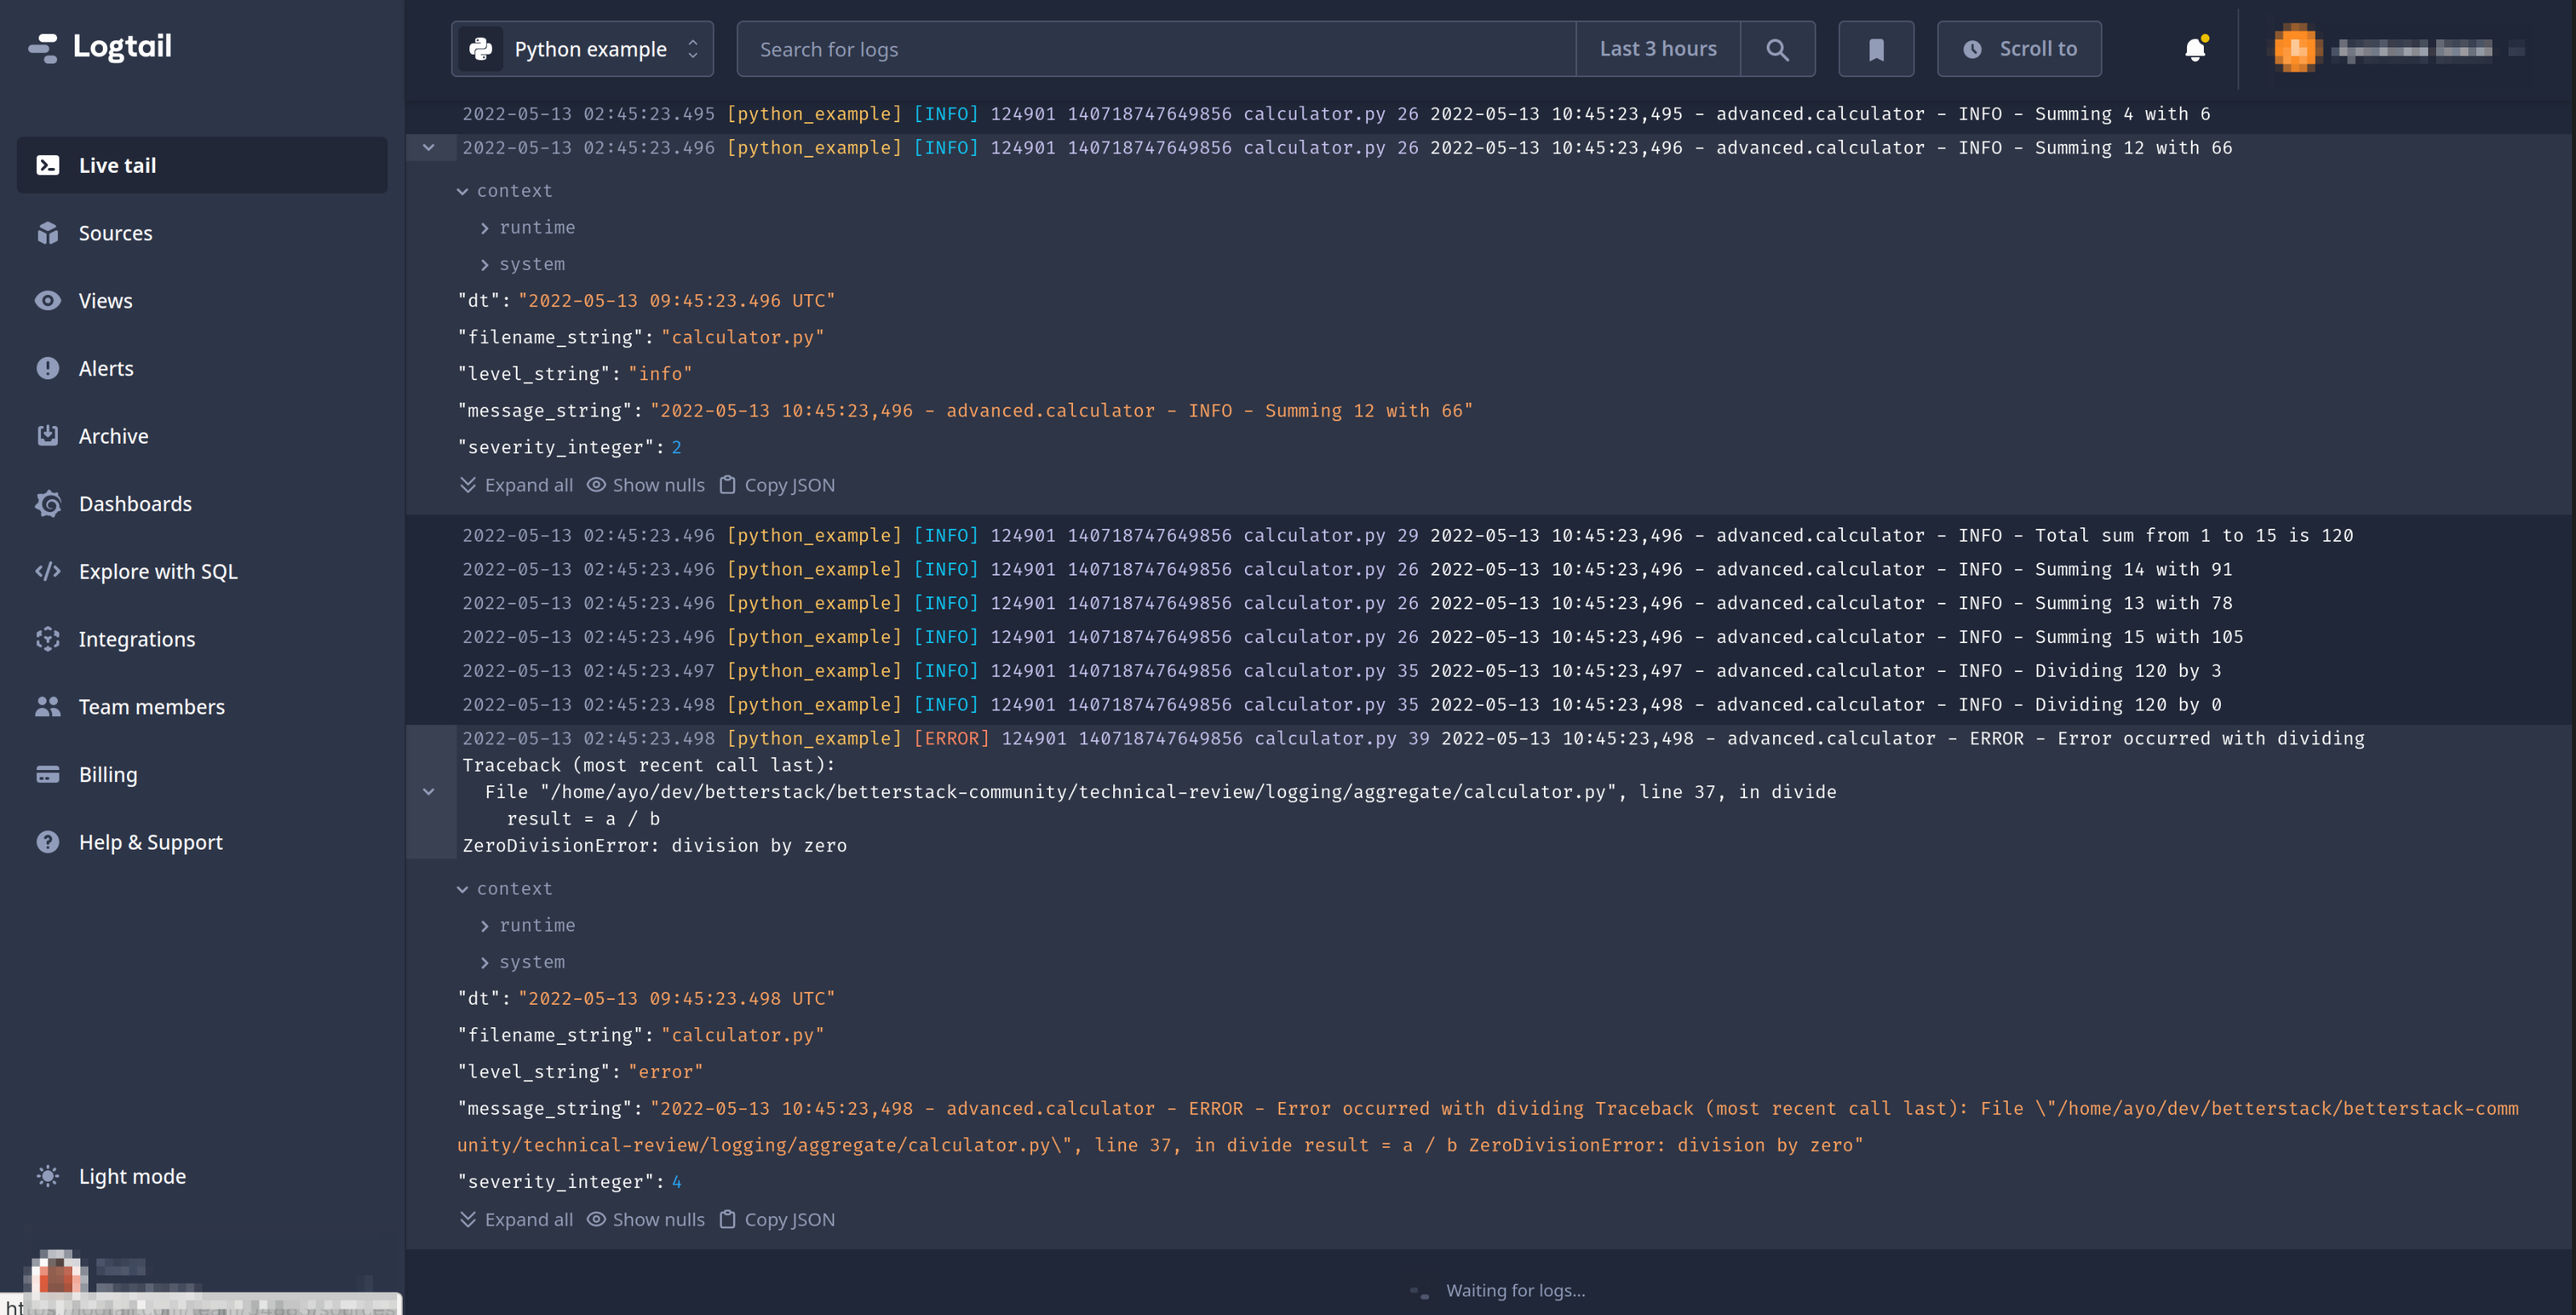The width and height of the screenshot is (2576, 1315).
Task: Click the Explore with SQL icon
Action: click(47, 571)
